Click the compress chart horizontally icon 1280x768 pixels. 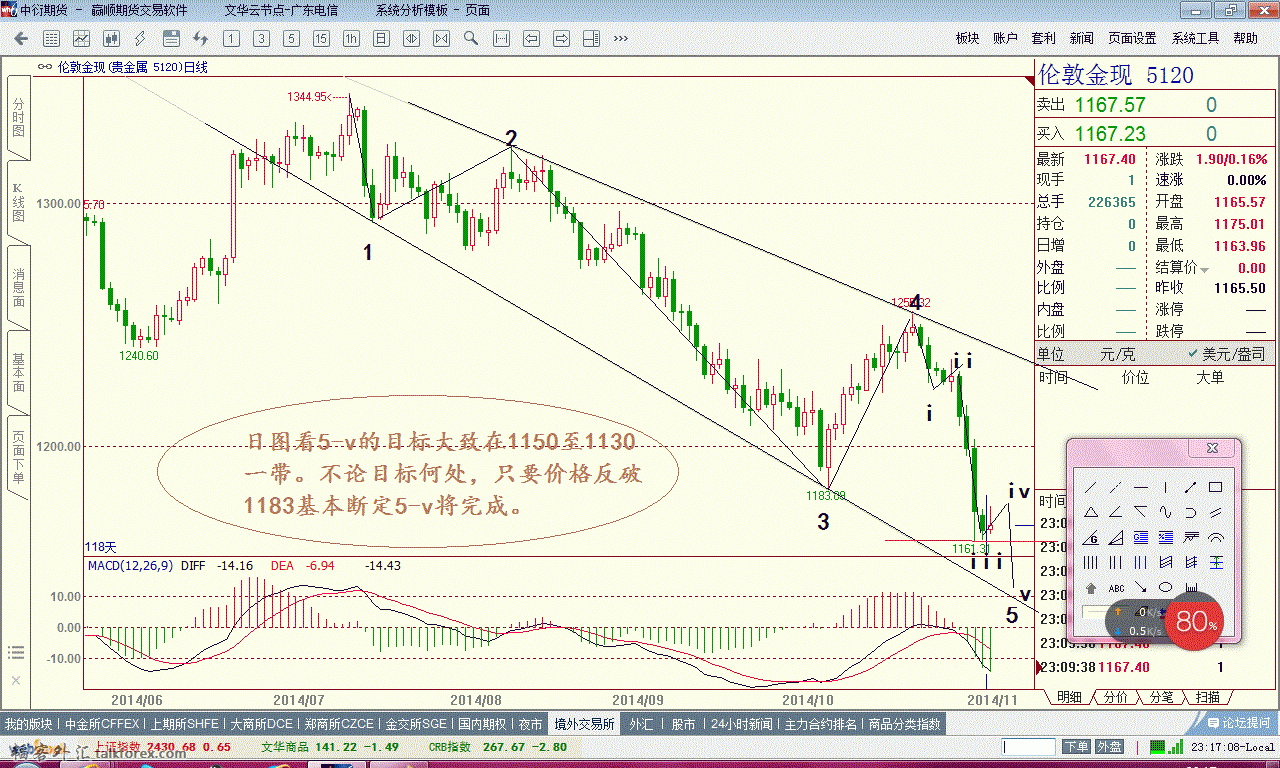coord(441,38)
